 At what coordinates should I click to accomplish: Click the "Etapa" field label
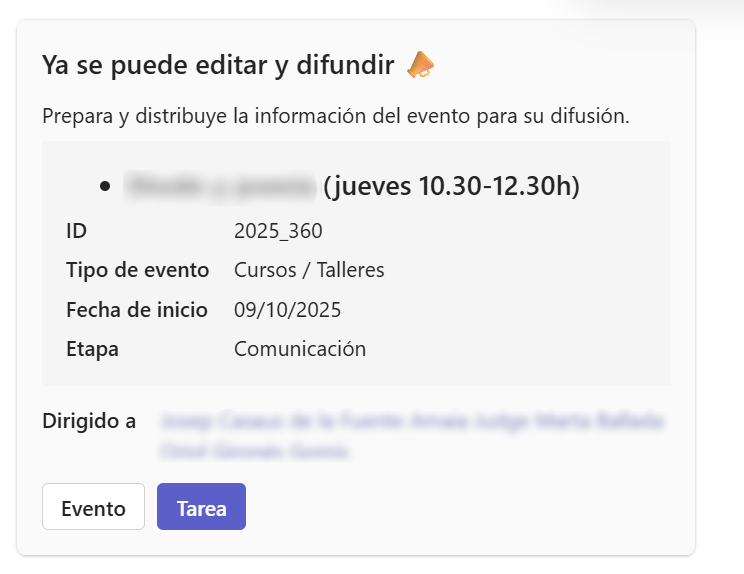92,349
